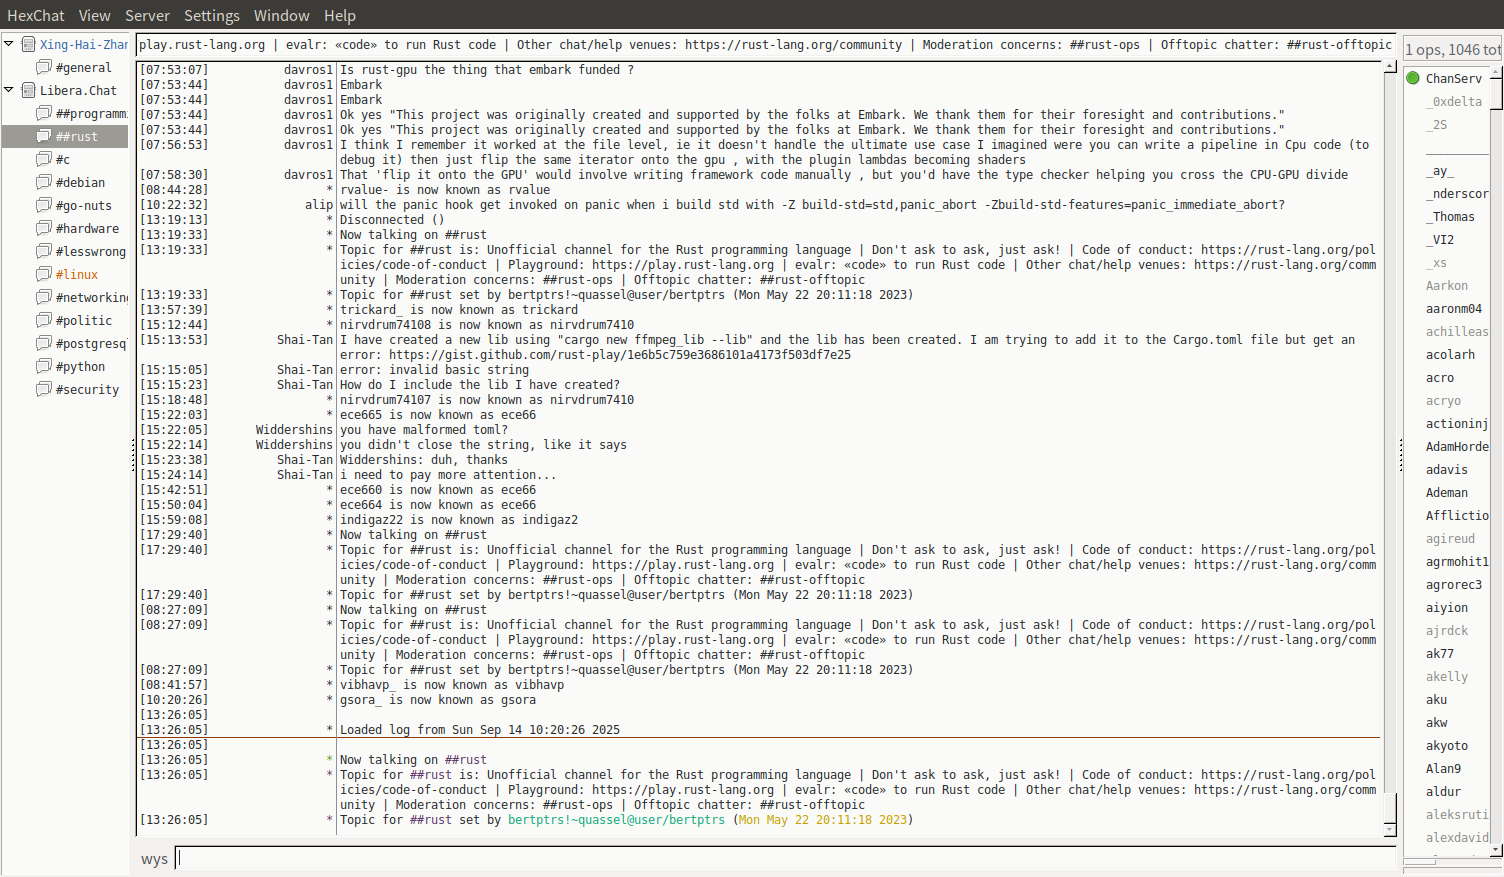Select user AdamHorden in user list

coord(1457,446)
